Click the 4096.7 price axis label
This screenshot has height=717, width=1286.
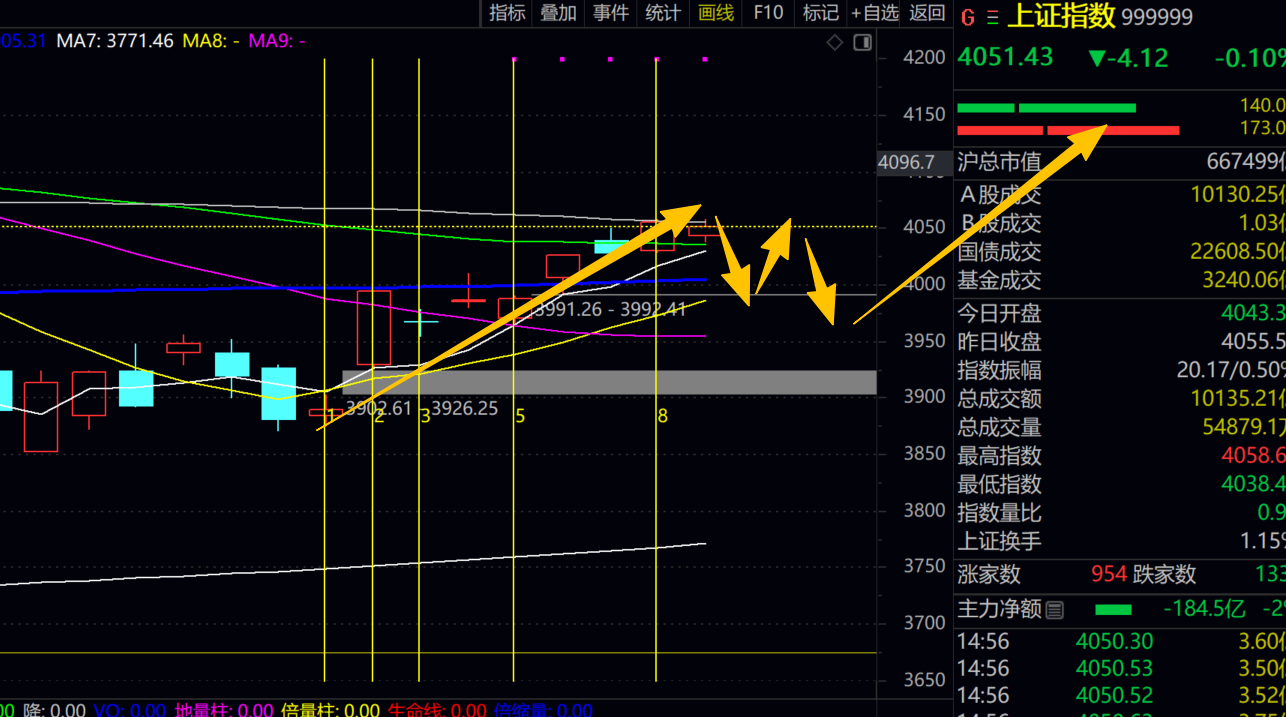(906, 162)
